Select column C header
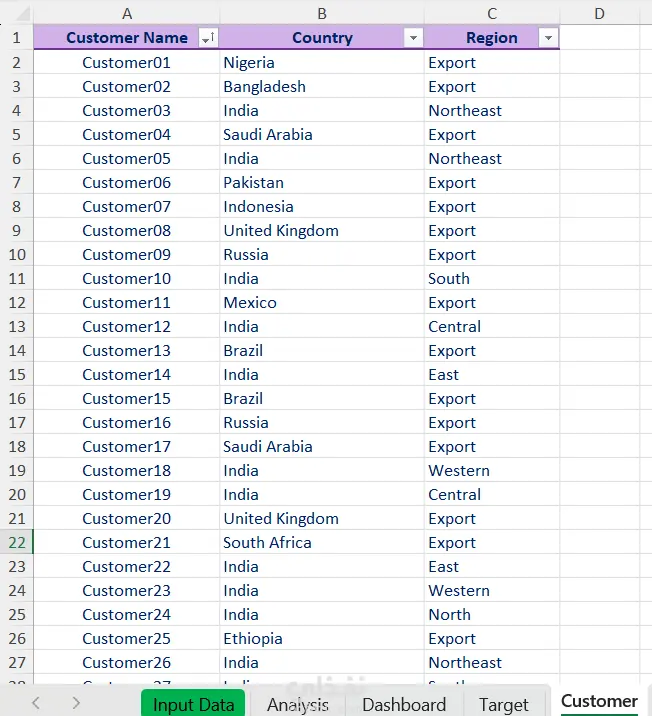 492,13
